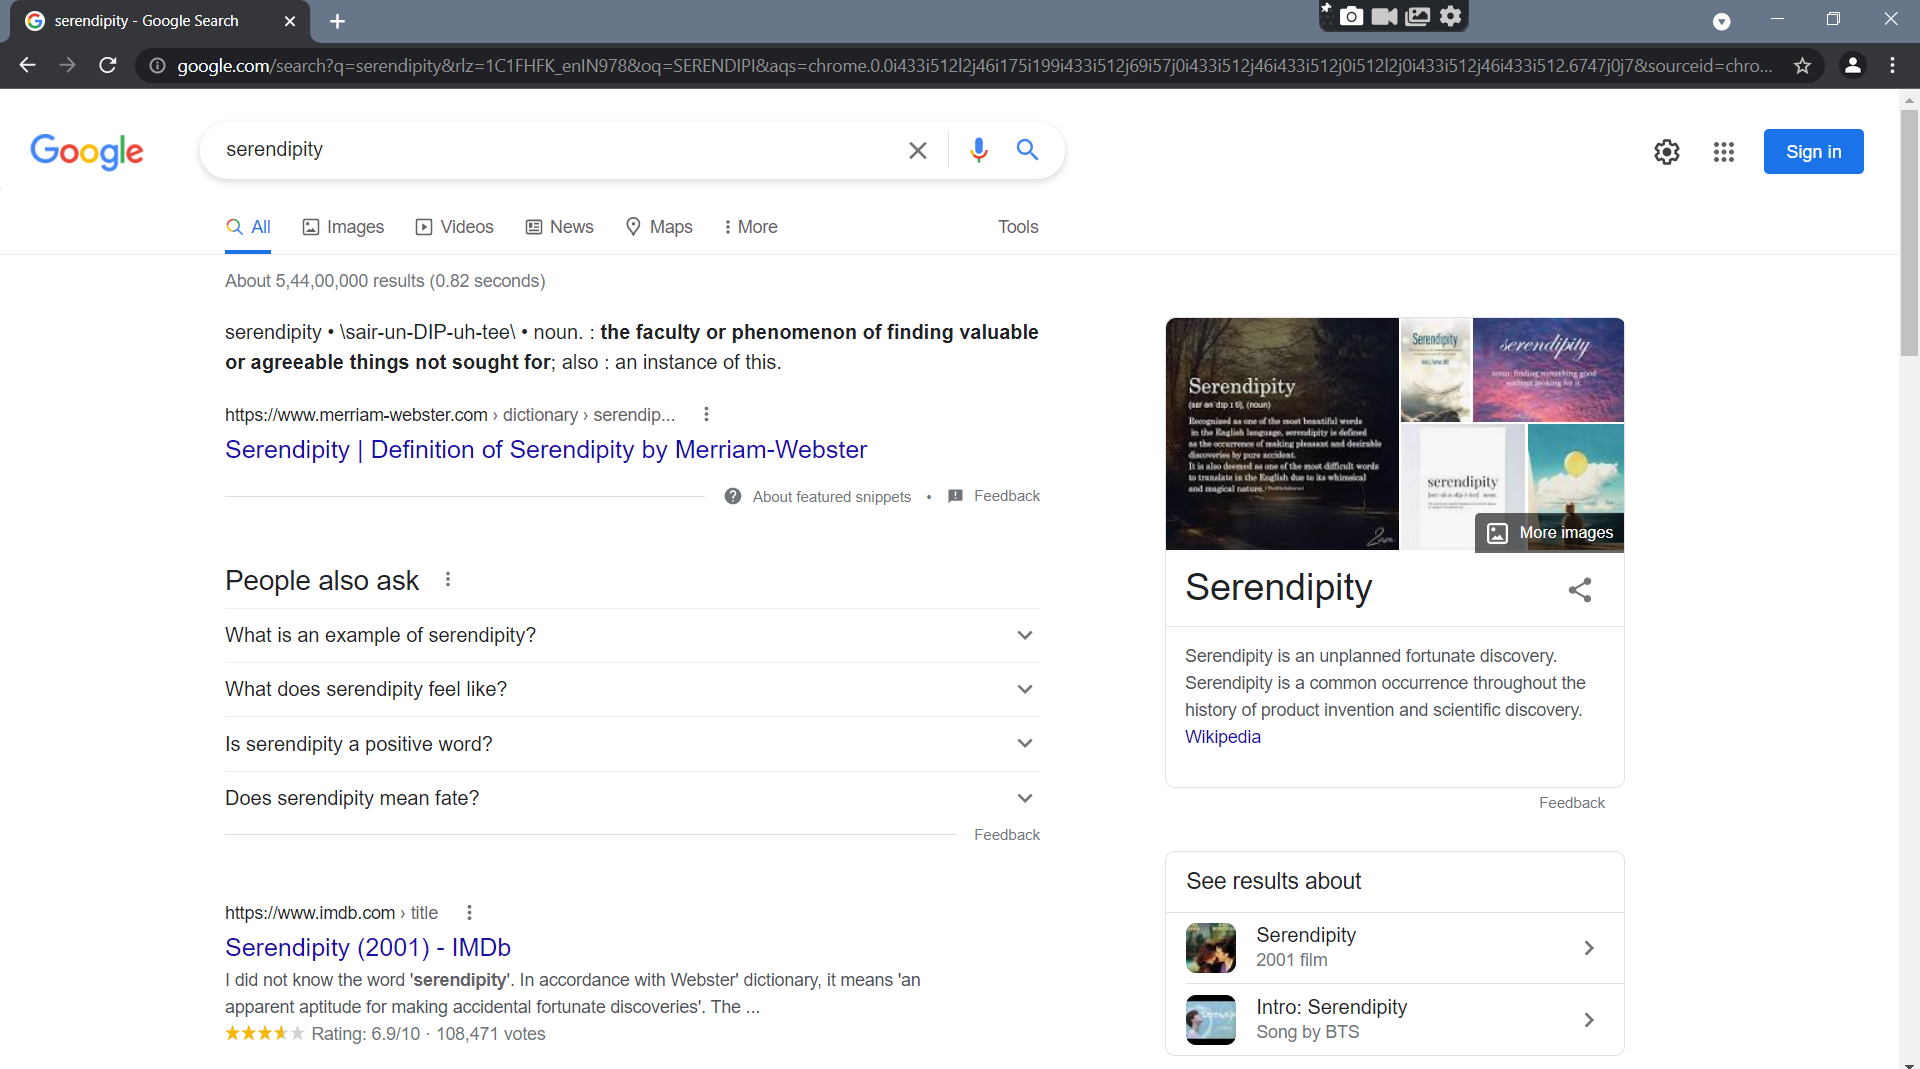Open options dots beside Merriam-Webster result URL
Viewport: 1920px width, 1069px height.
[x=706, y=414]
